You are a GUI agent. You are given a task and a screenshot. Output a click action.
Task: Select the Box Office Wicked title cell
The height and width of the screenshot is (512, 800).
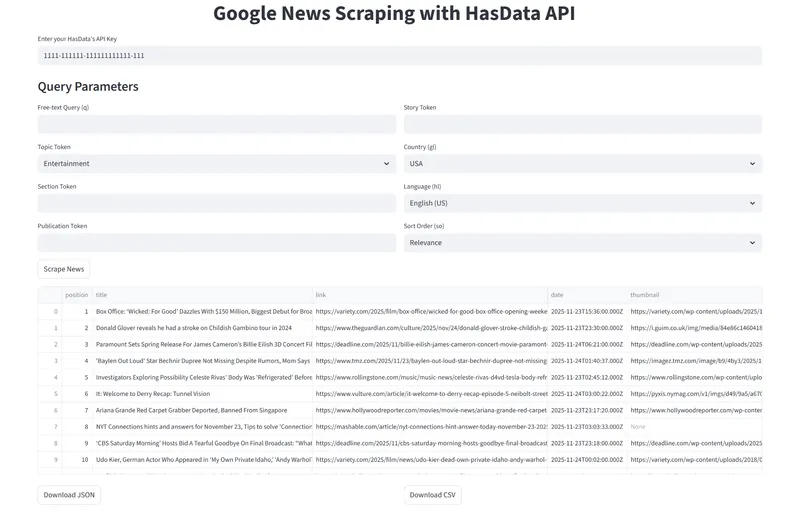(203, 311)
